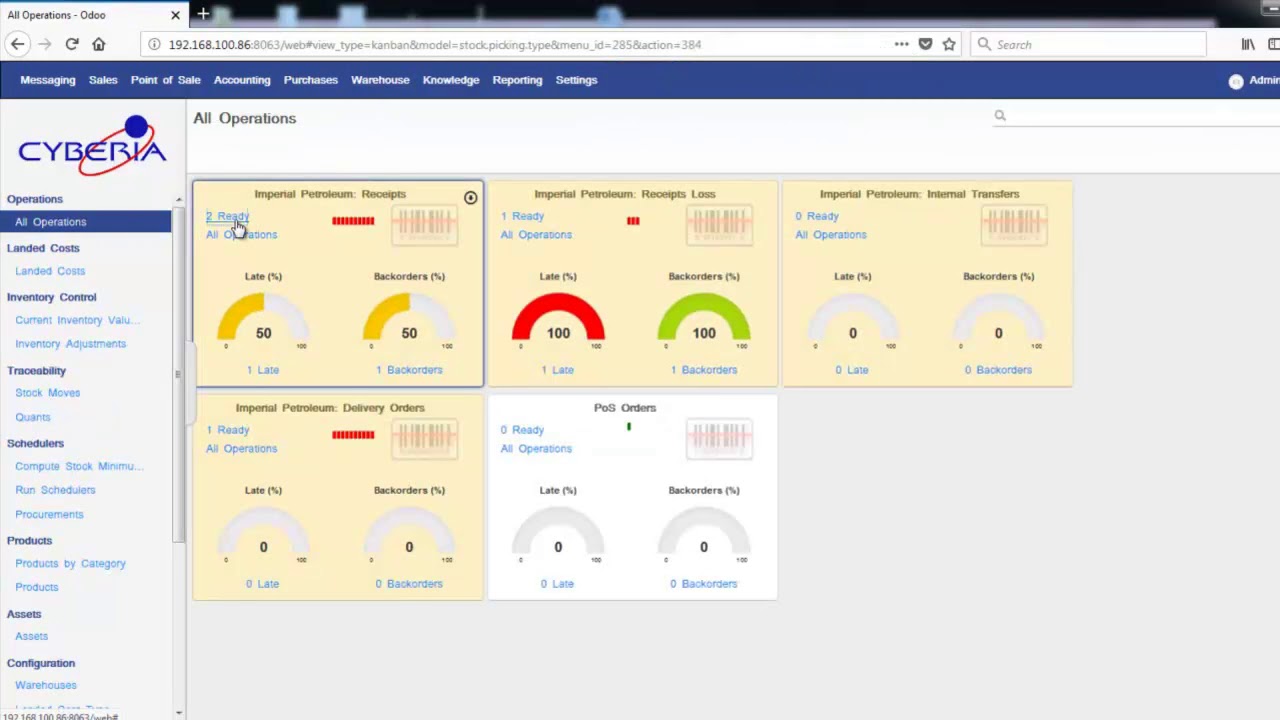Open the Reporting menu
The image size is (1280, 720).
[x=517, y=80]
